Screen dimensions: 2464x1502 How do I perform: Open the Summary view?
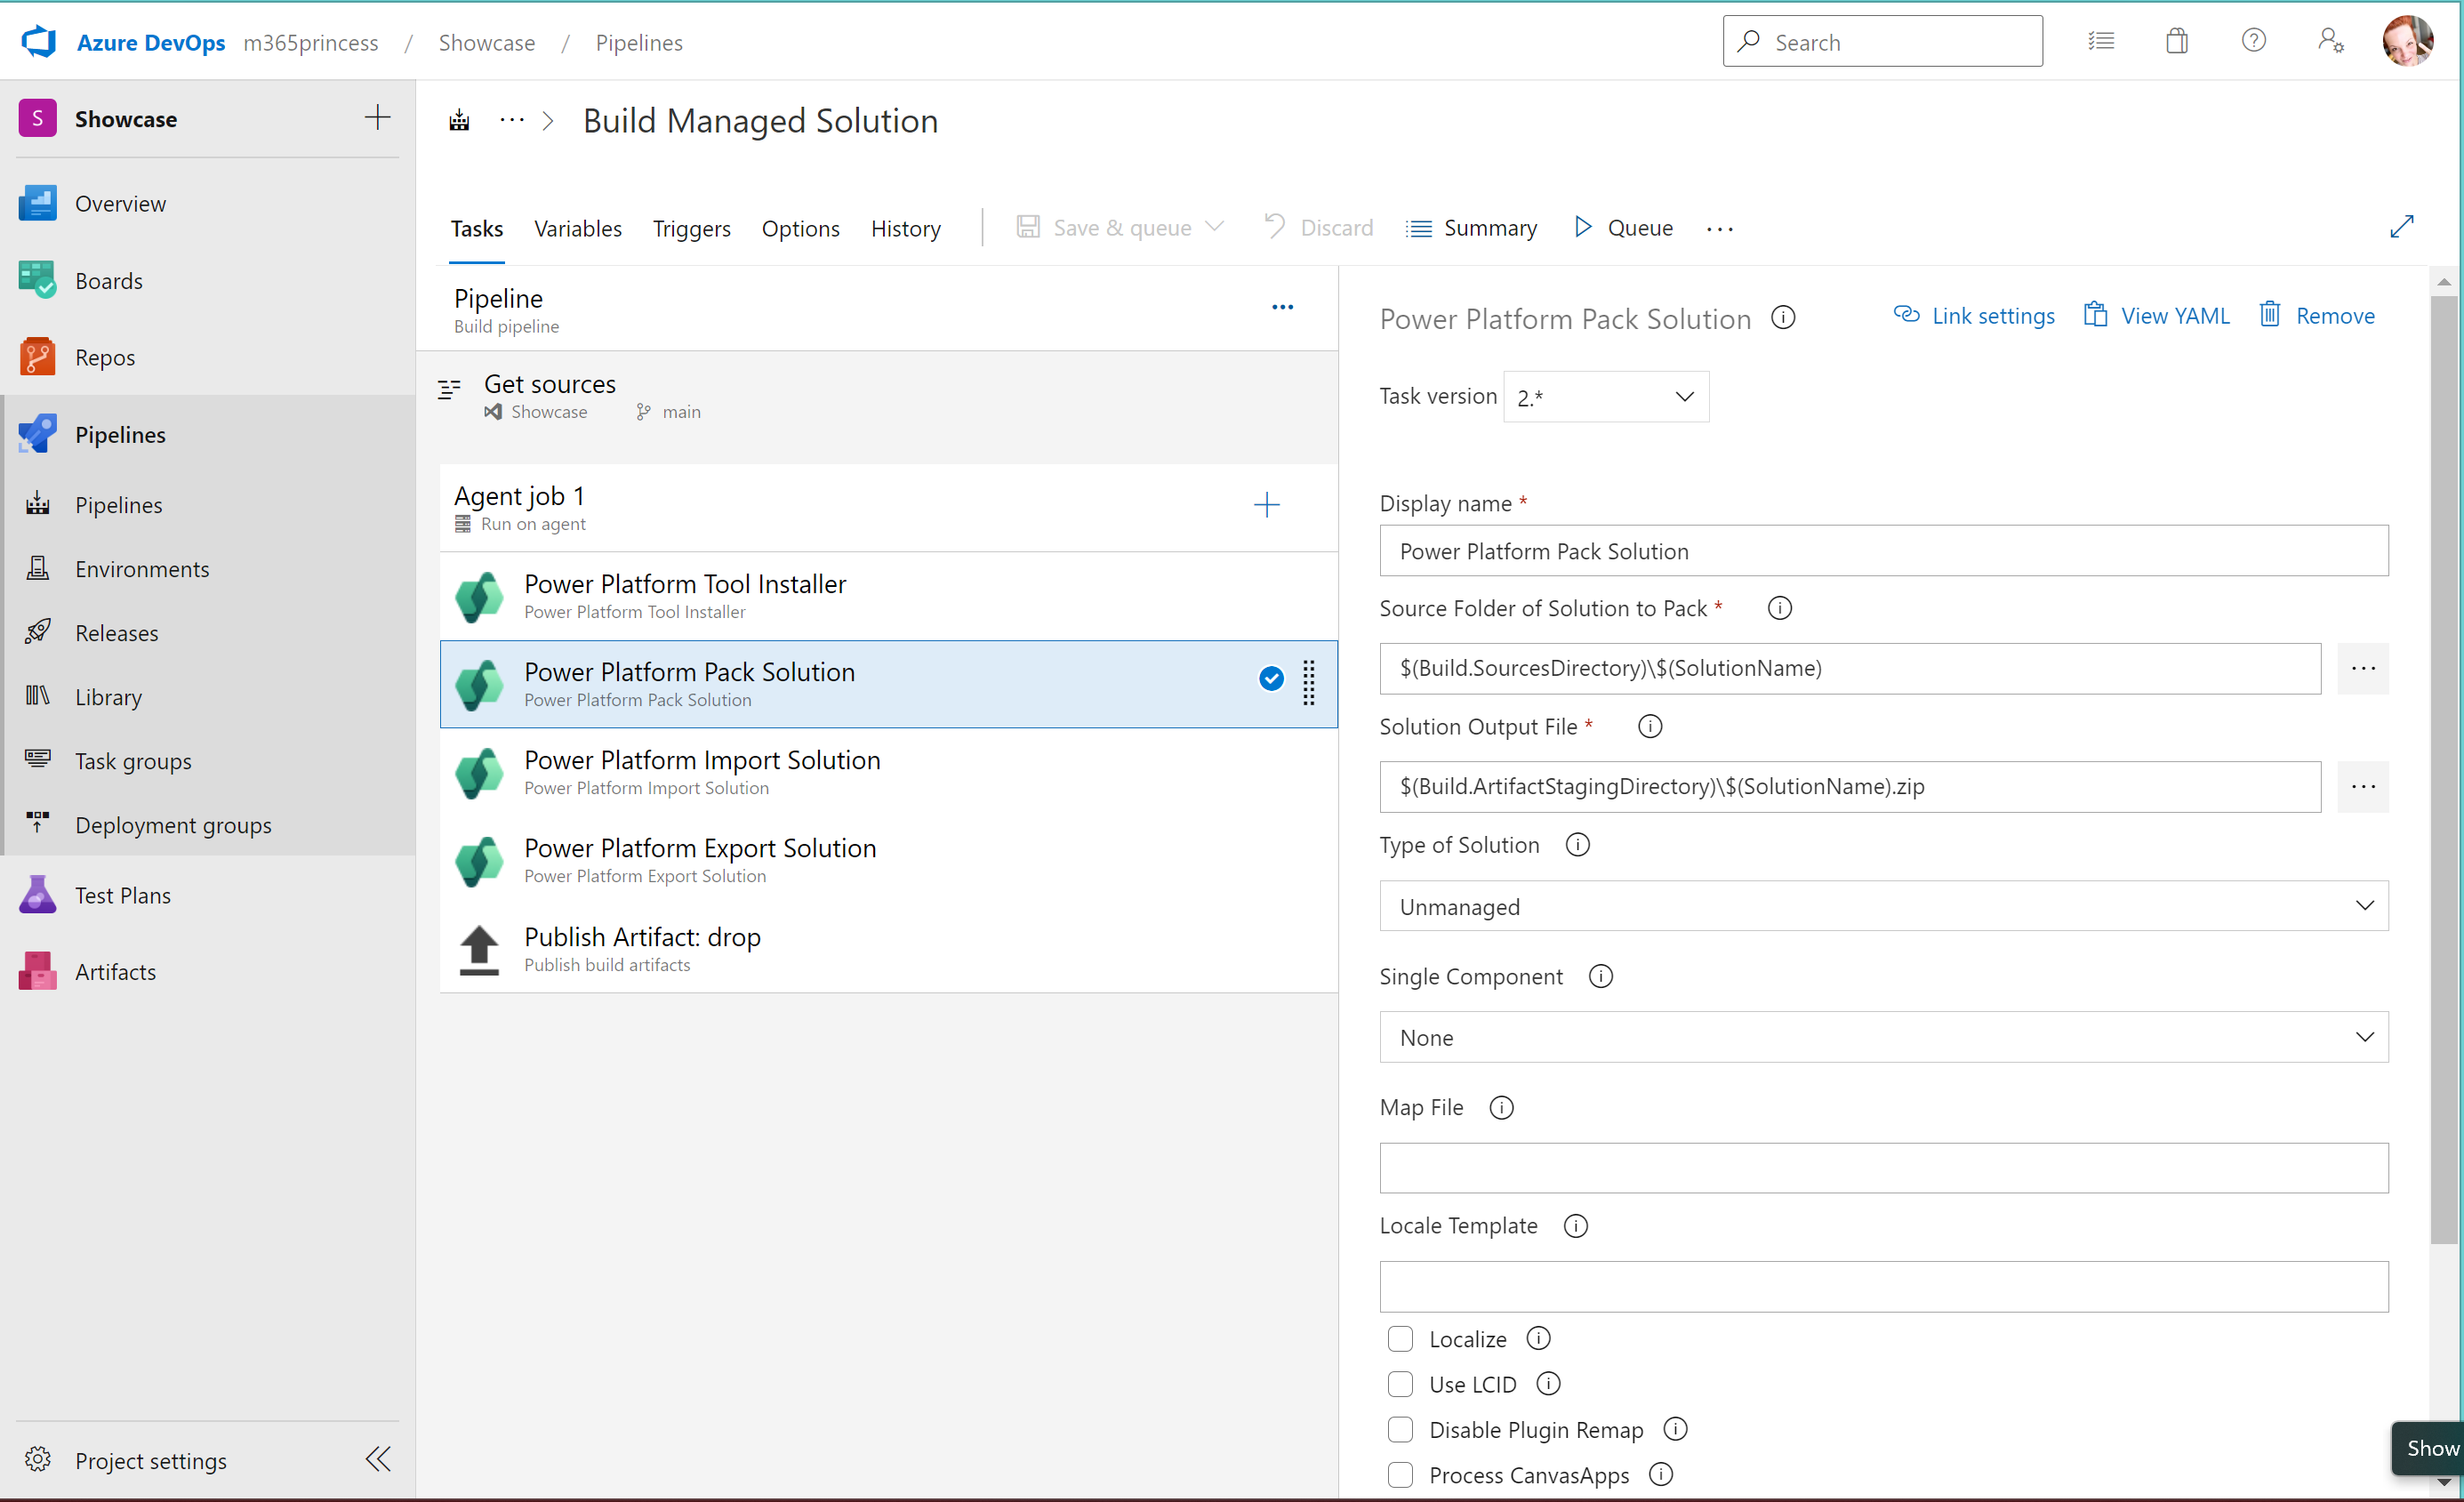pyautogui.click(x=1471, y=227)
